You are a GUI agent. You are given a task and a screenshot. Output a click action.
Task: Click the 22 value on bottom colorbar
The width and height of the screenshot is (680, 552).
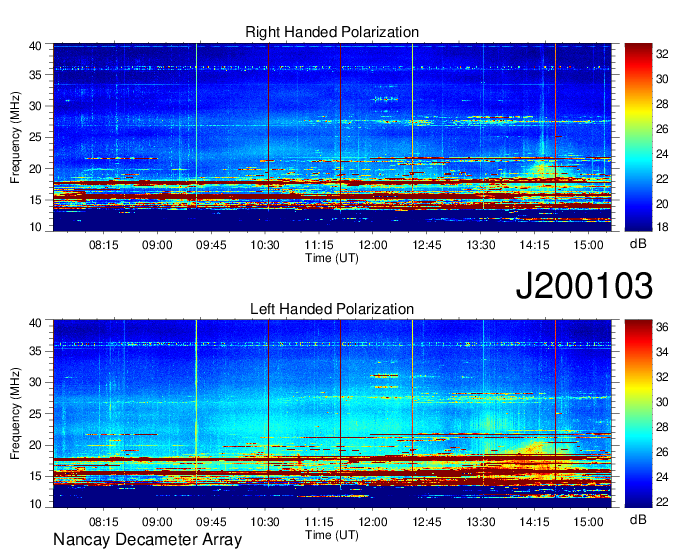tap(662, 502)
